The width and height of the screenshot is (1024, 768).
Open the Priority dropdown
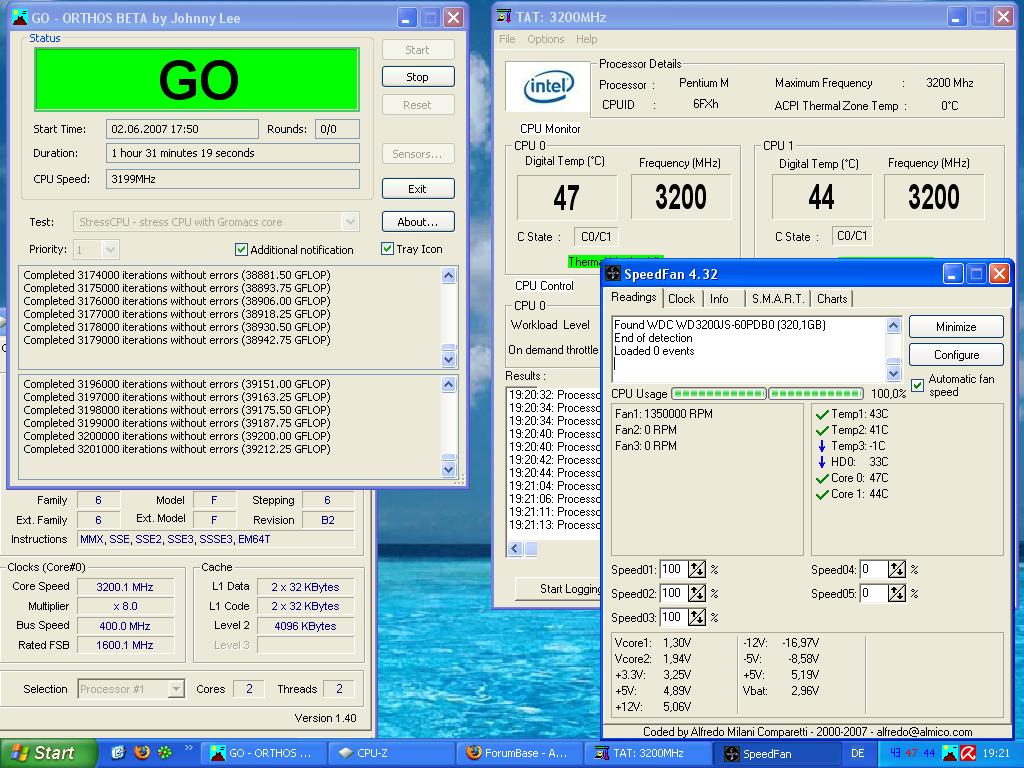(x=110, y=249)
